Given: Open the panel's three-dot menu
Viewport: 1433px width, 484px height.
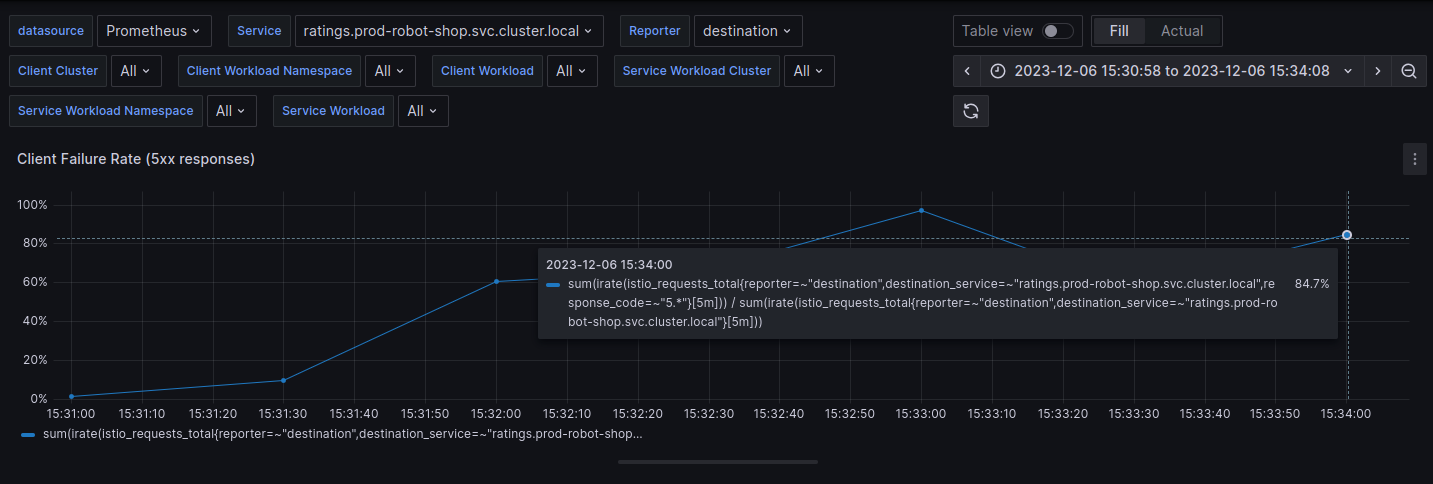Looking at the screenshot, I should click(1414, 159).
